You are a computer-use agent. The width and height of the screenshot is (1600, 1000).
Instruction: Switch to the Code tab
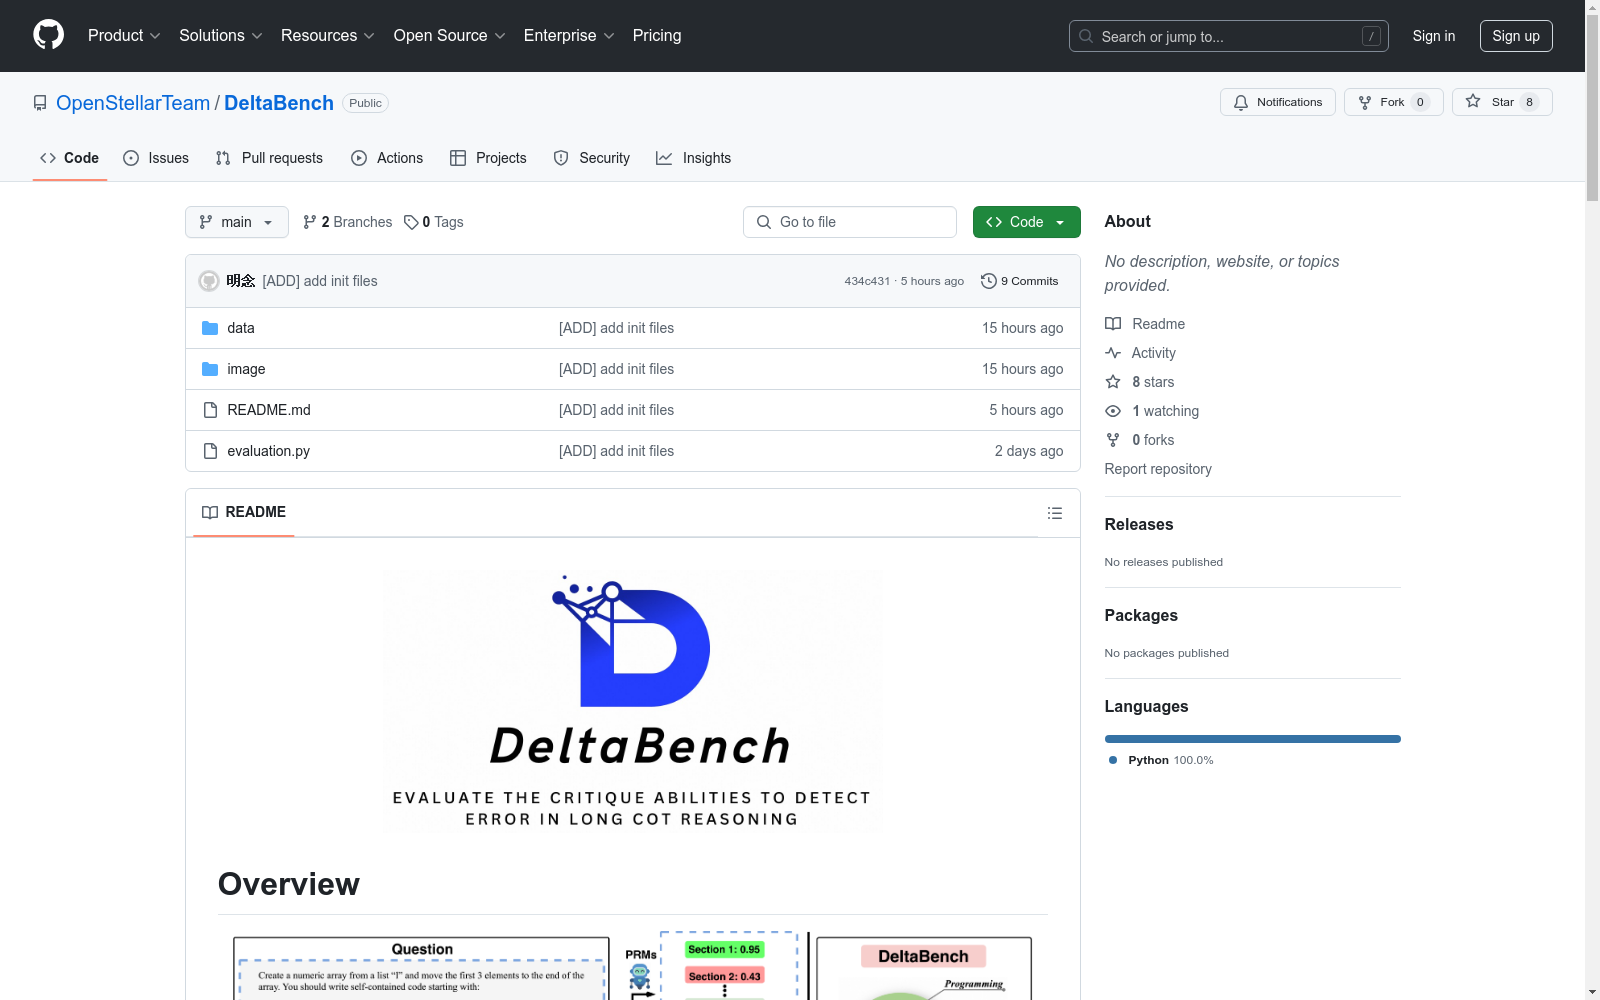point(70,158)
